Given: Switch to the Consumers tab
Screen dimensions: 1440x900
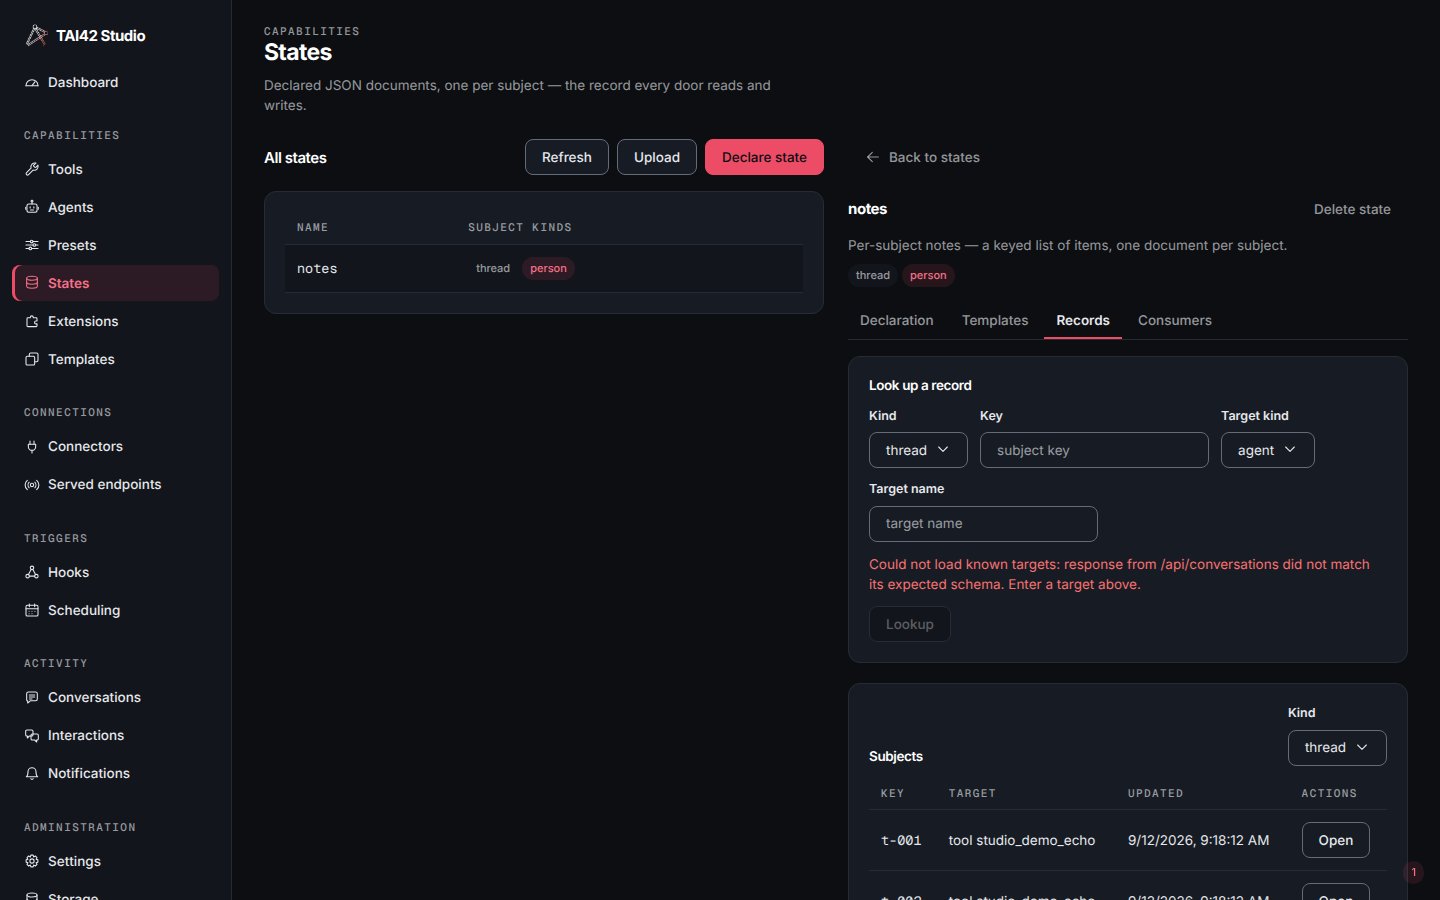Looking at the screenshot, I should click(x=1175, y=321).
